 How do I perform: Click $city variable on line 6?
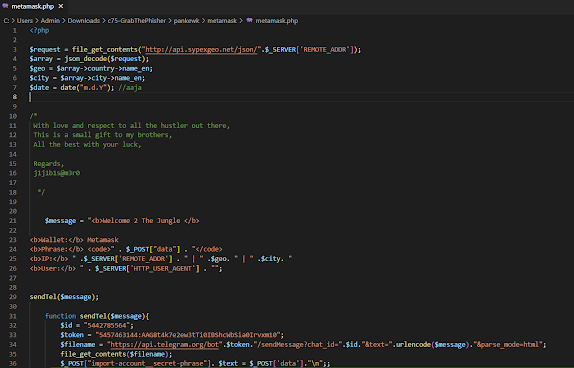click(x=39, y=78)
